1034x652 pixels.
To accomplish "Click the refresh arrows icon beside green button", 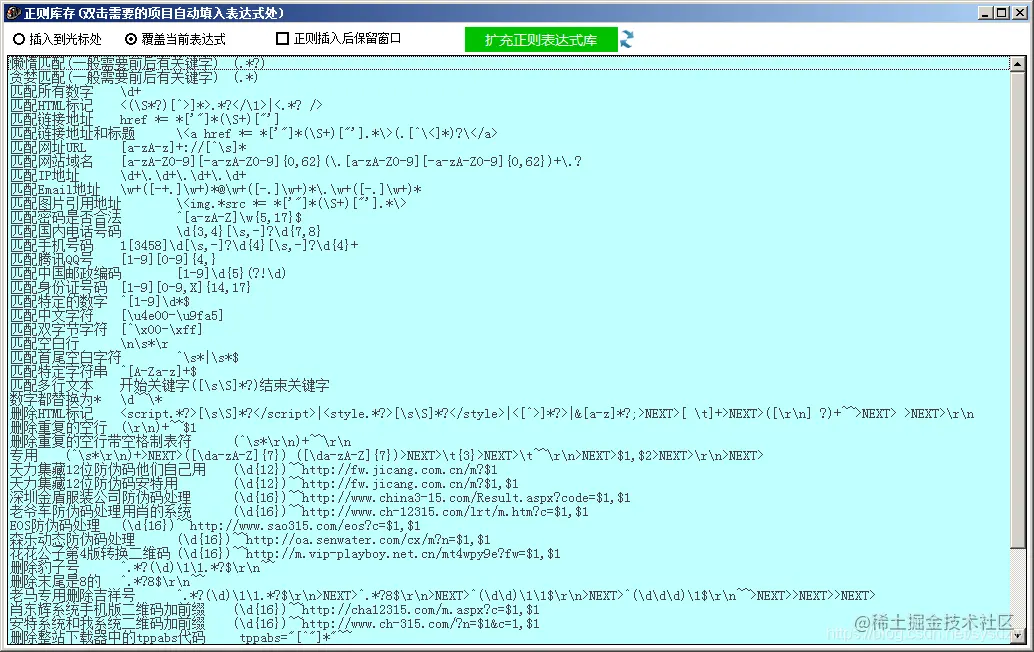I will (x=626, y=40).
